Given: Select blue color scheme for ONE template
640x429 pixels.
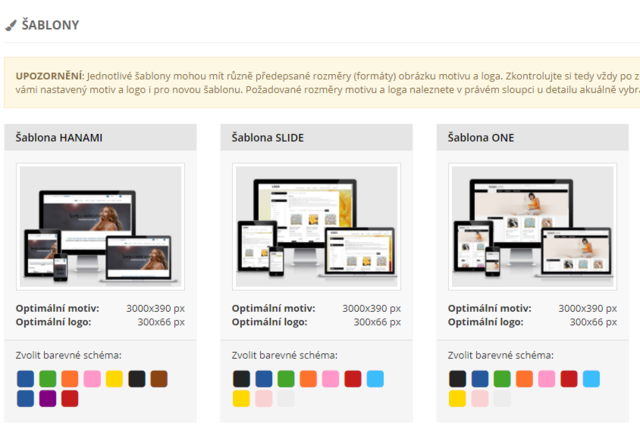Looking at the screenshot, I should pyautogui.click(x=480, y=379).
